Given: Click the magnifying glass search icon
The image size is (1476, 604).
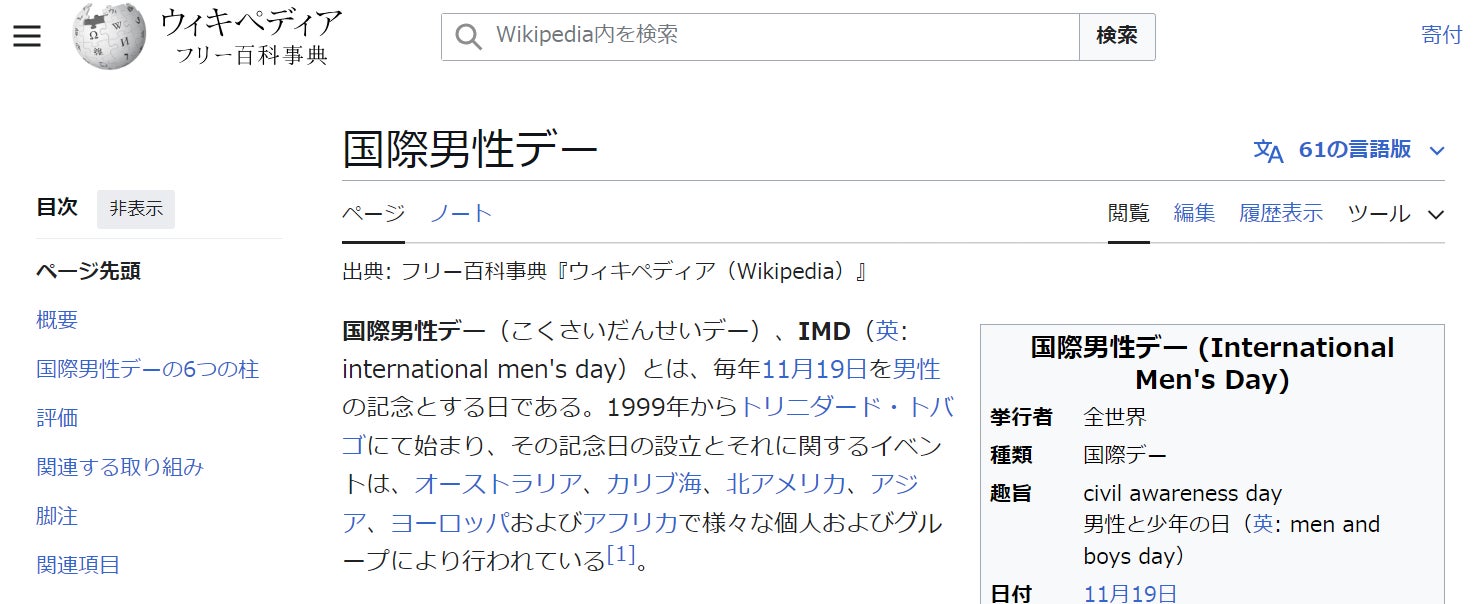Looking at the screenshot, I should tap(468, 36).
